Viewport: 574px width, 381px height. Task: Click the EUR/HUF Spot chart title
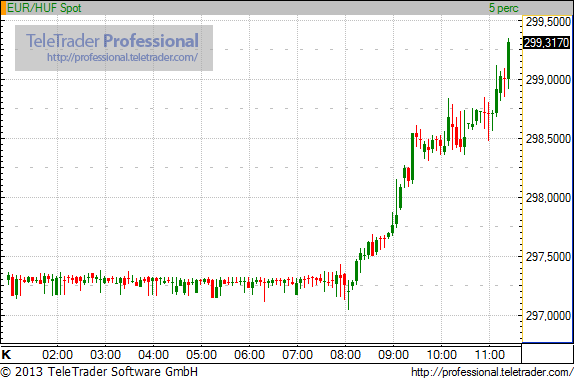tap(44, 8)
